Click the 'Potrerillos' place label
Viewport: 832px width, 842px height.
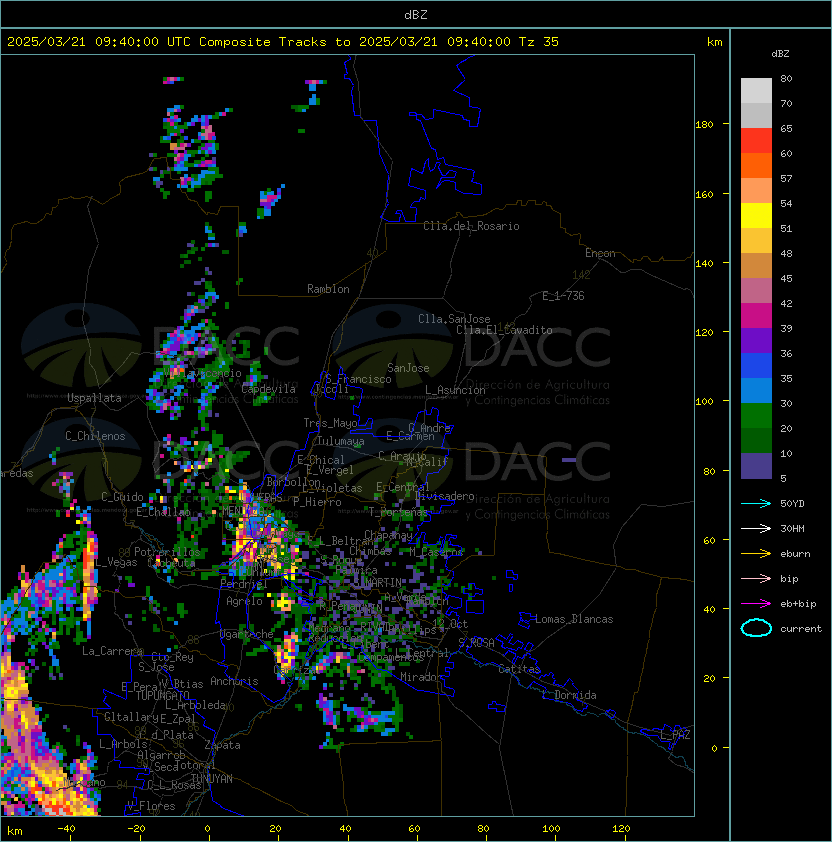click(x=167, y=552)
